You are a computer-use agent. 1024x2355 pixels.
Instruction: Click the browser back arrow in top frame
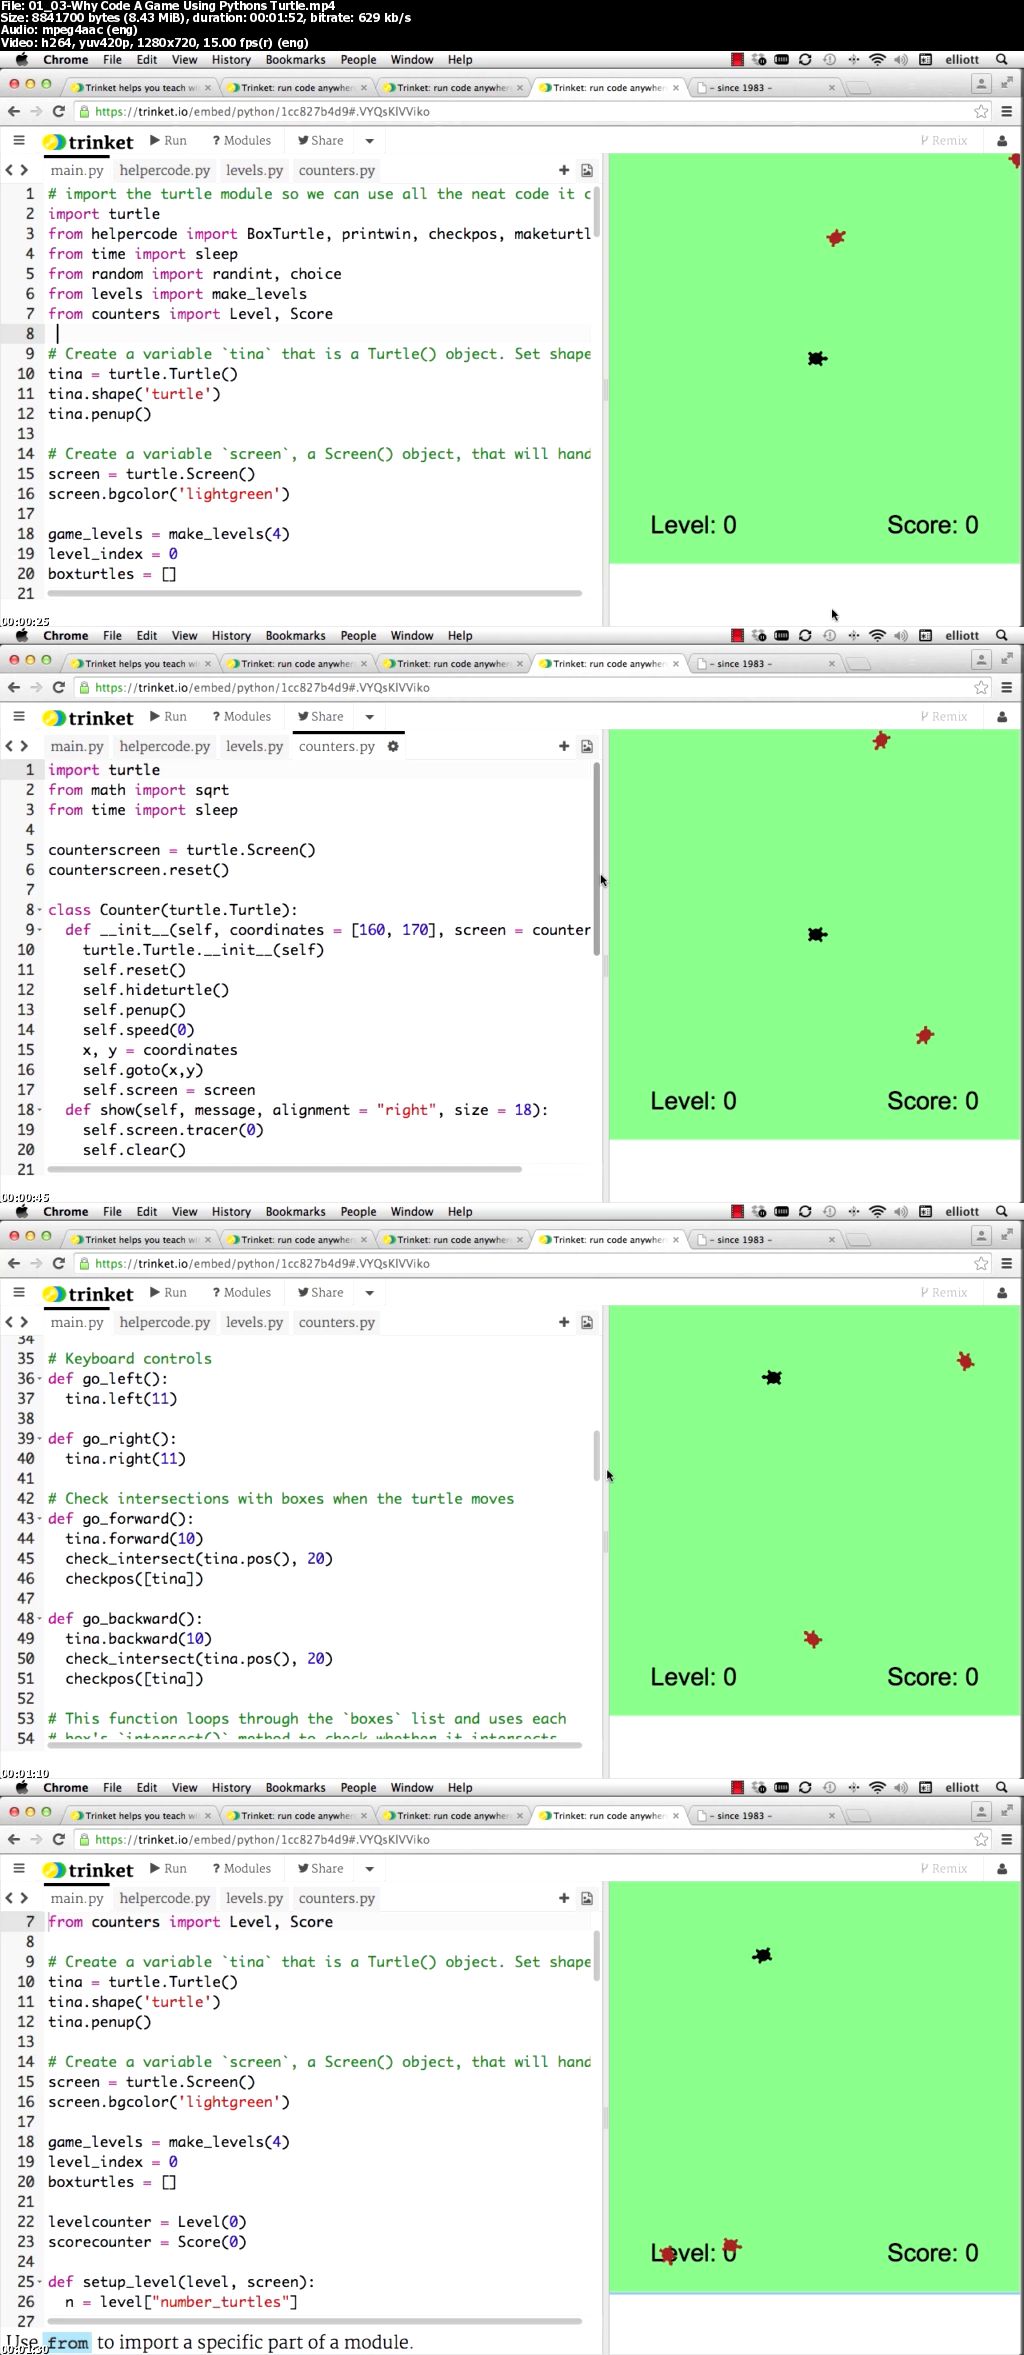(13, 112)
